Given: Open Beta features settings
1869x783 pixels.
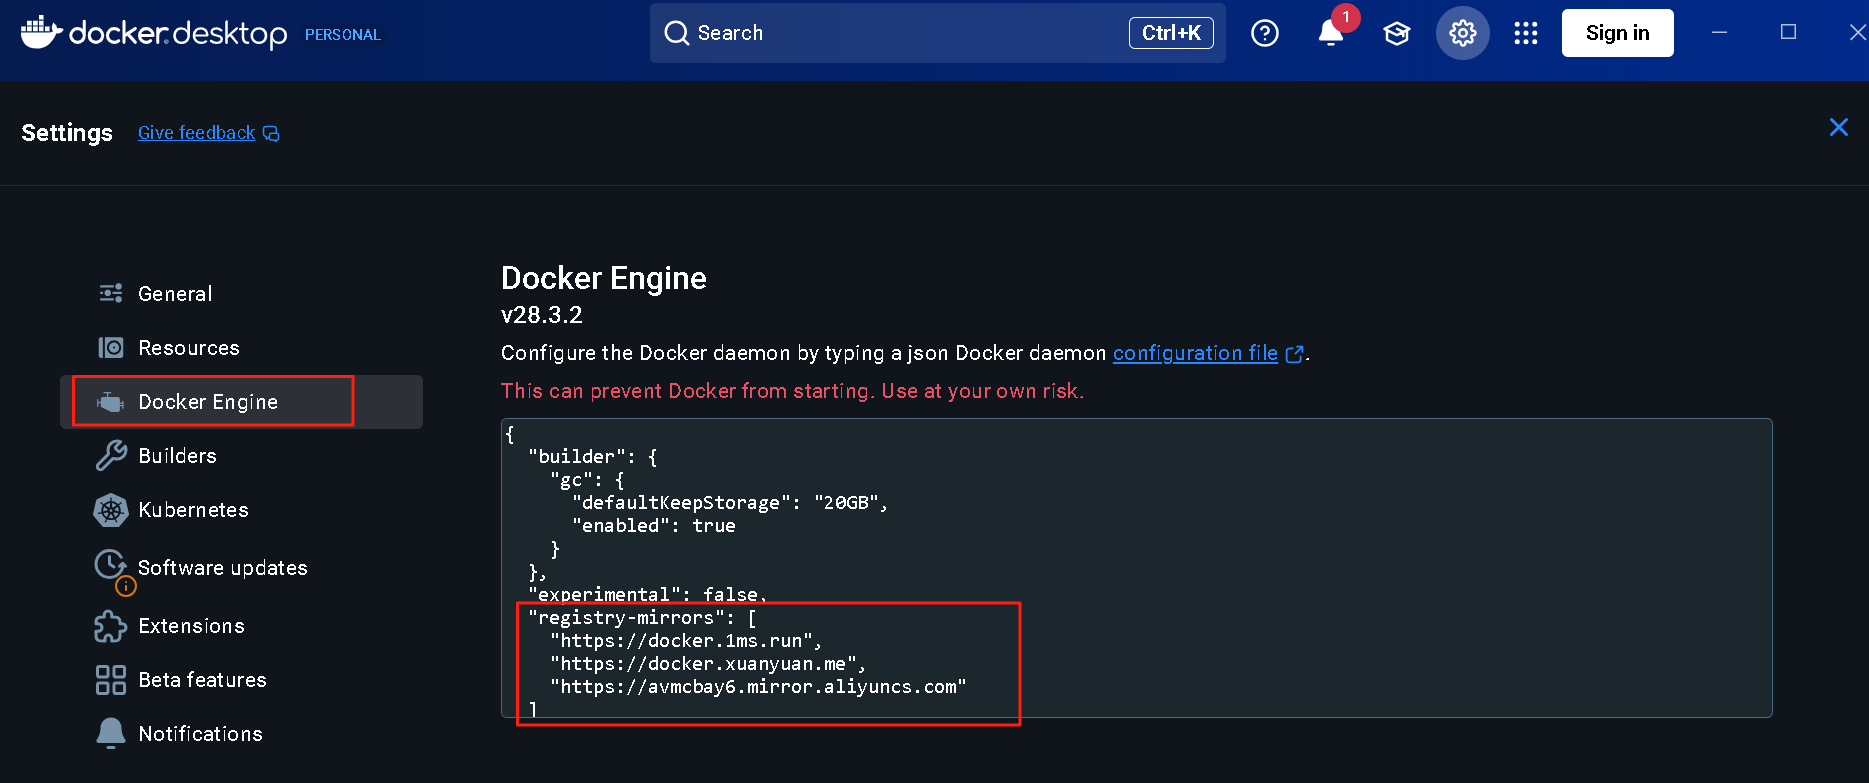Looking at the screenshot, I should (202, 680).
